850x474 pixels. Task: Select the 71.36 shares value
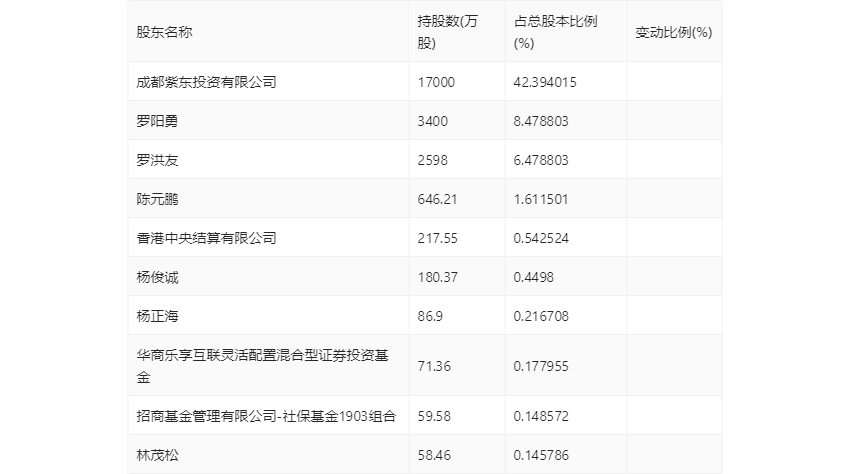[x=434, y=366]
